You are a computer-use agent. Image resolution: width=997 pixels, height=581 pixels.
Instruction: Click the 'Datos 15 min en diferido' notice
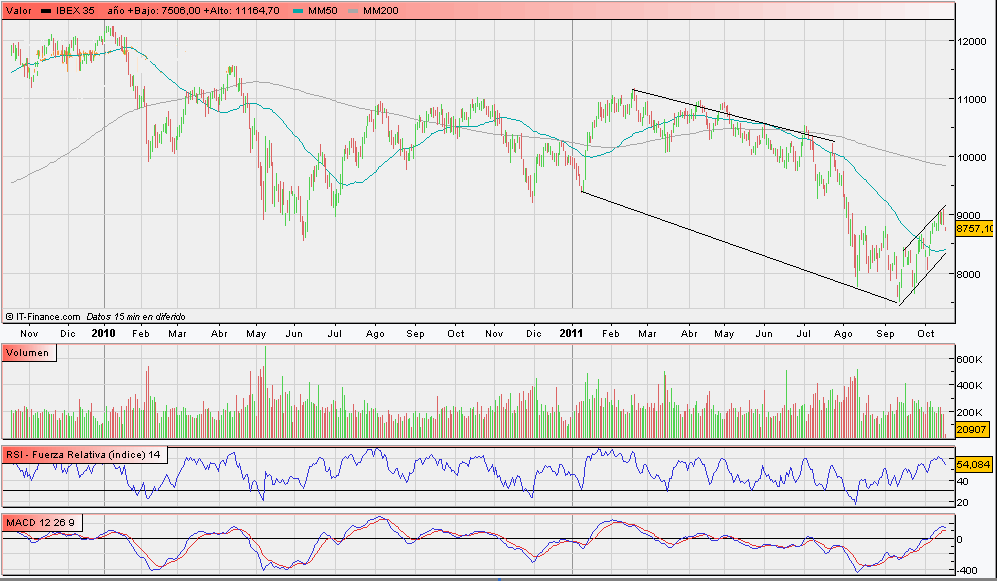point(135,317)
